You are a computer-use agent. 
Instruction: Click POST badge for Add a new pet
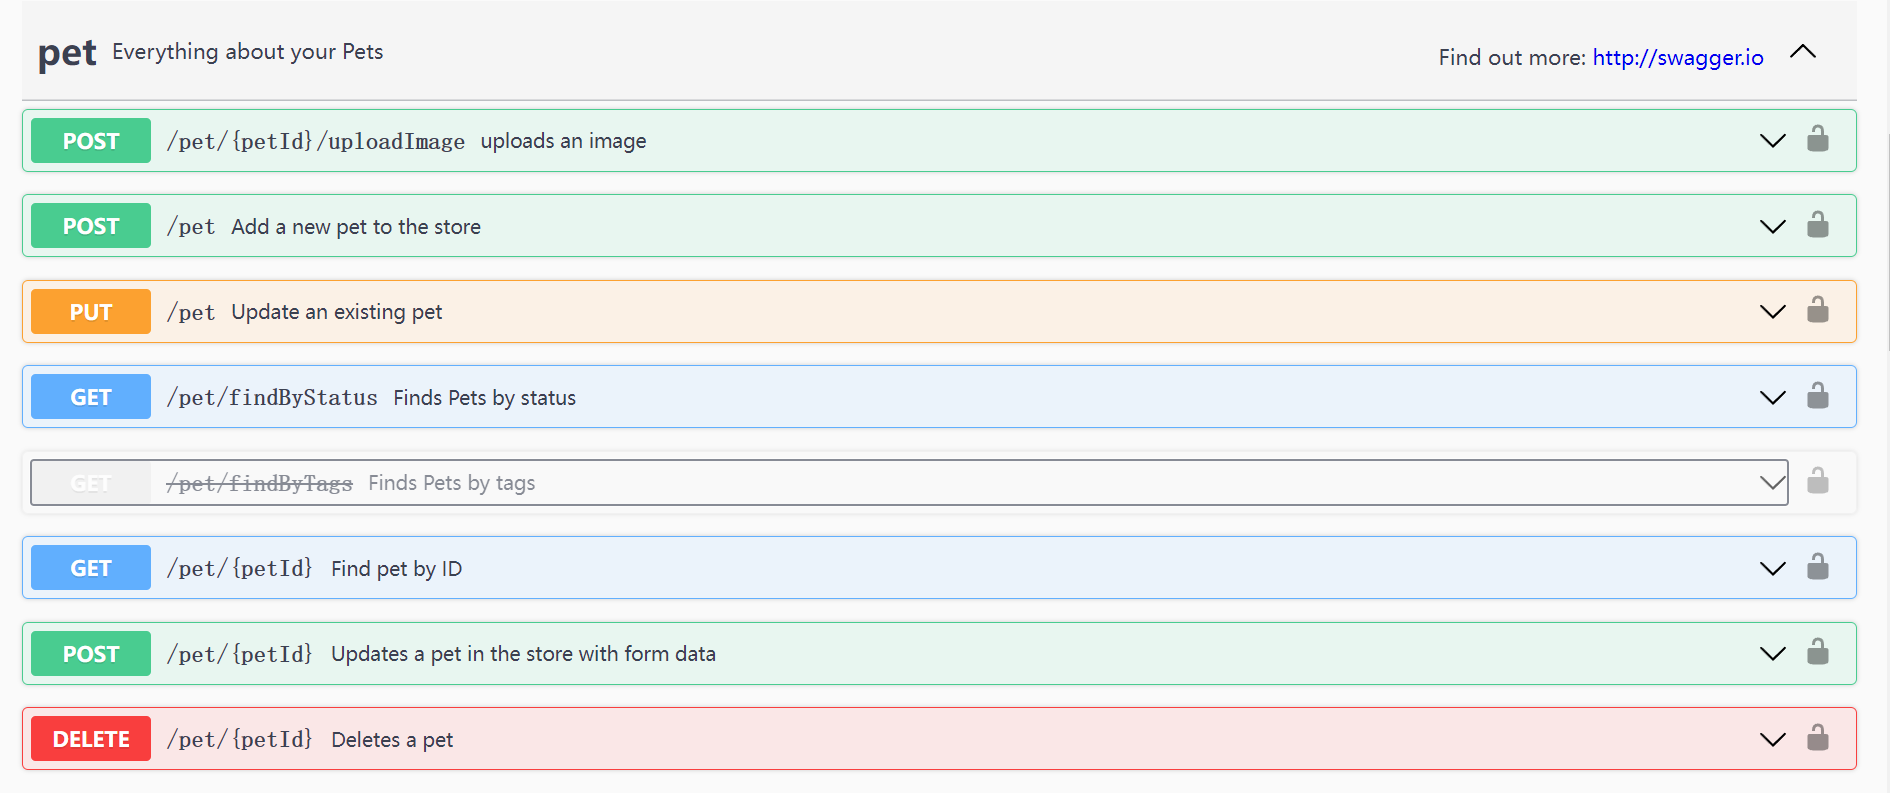[x=91, y=226]
